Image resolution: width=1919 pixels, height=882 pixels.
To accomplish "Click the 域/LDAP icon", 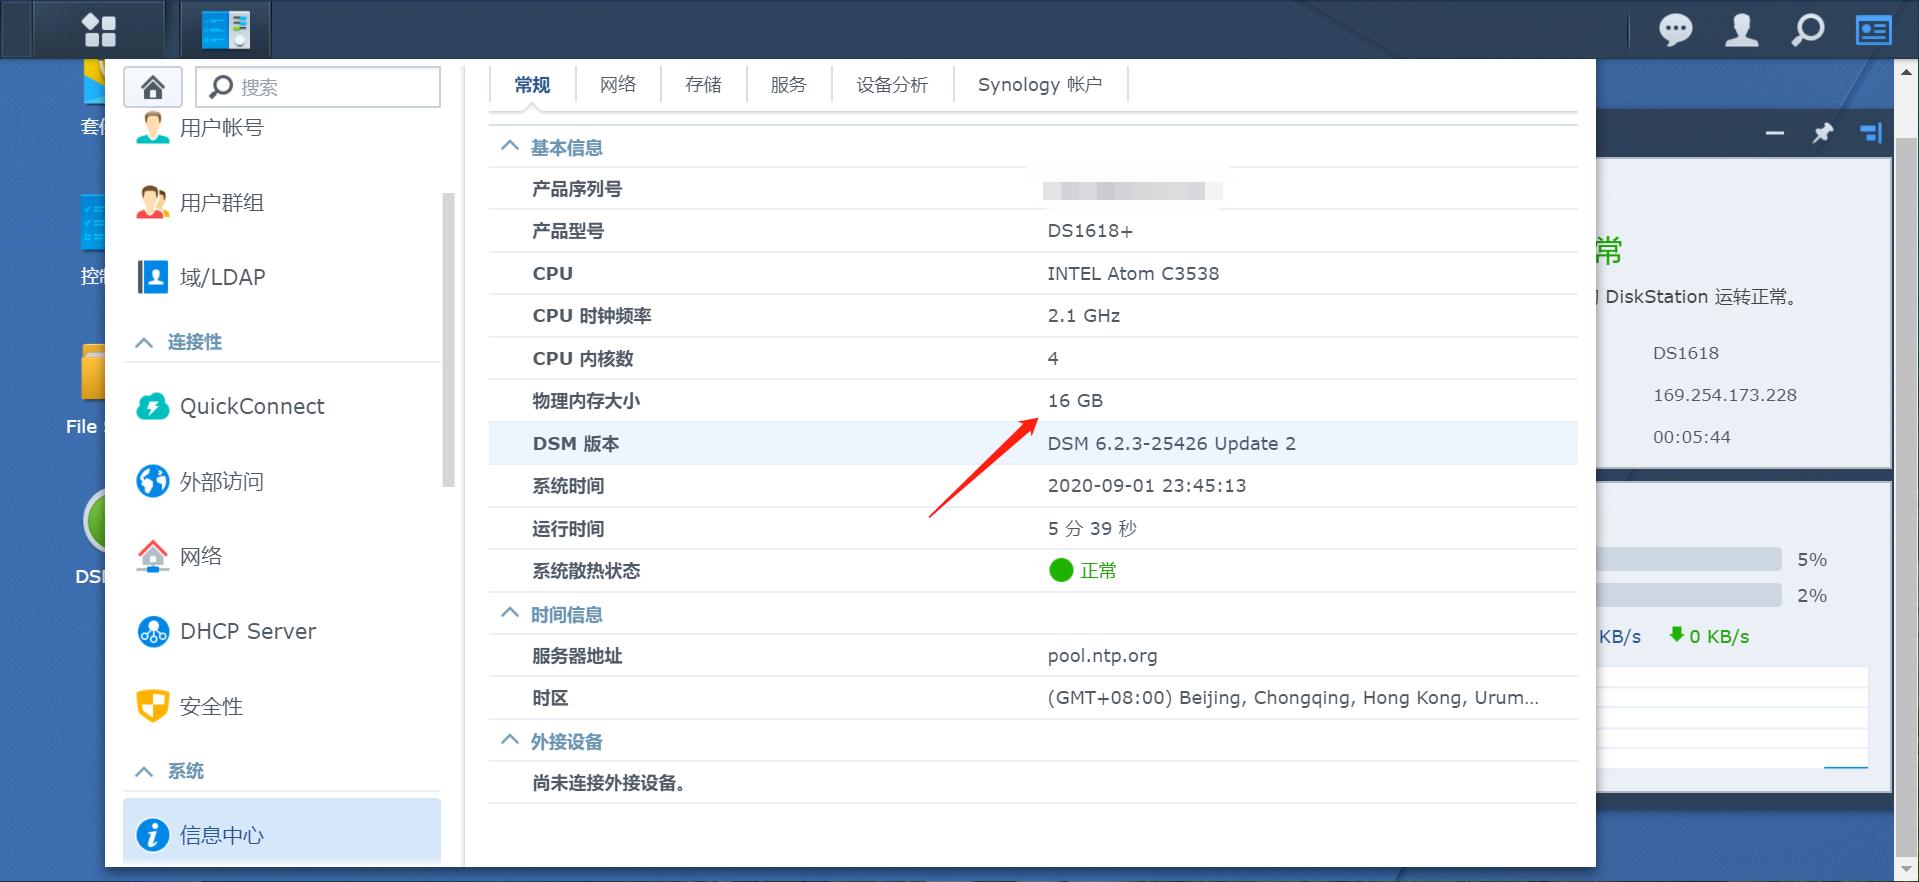I will coord(153,277).
